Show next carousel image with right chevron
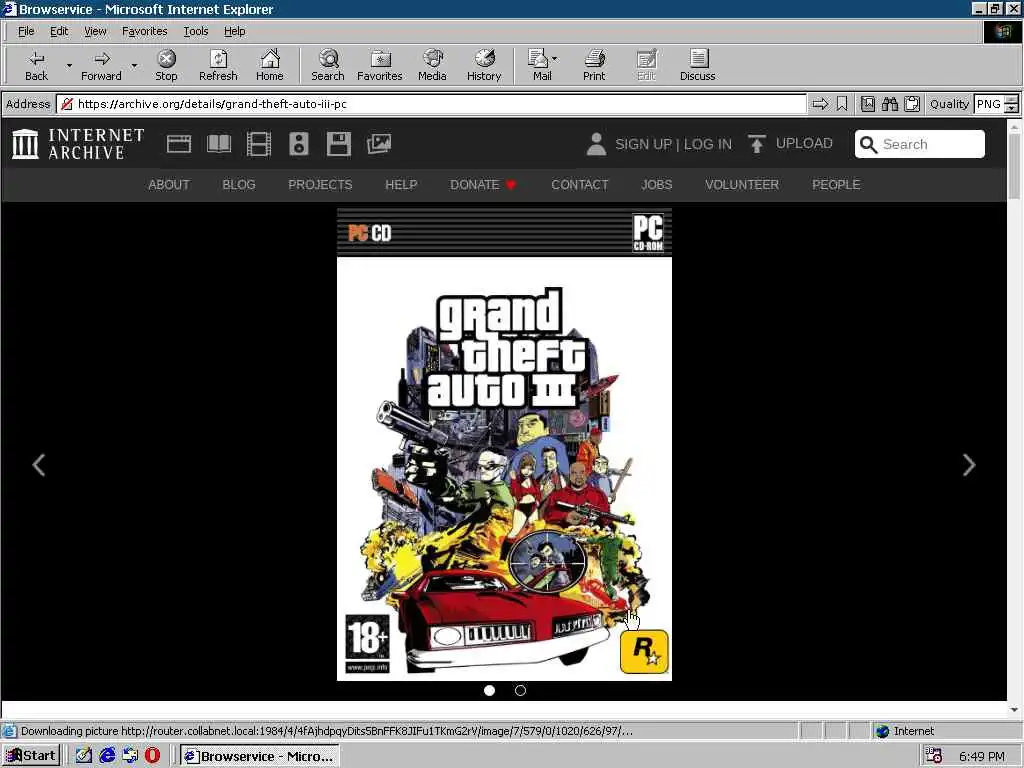1024x768 pixels. click(968, 465)
